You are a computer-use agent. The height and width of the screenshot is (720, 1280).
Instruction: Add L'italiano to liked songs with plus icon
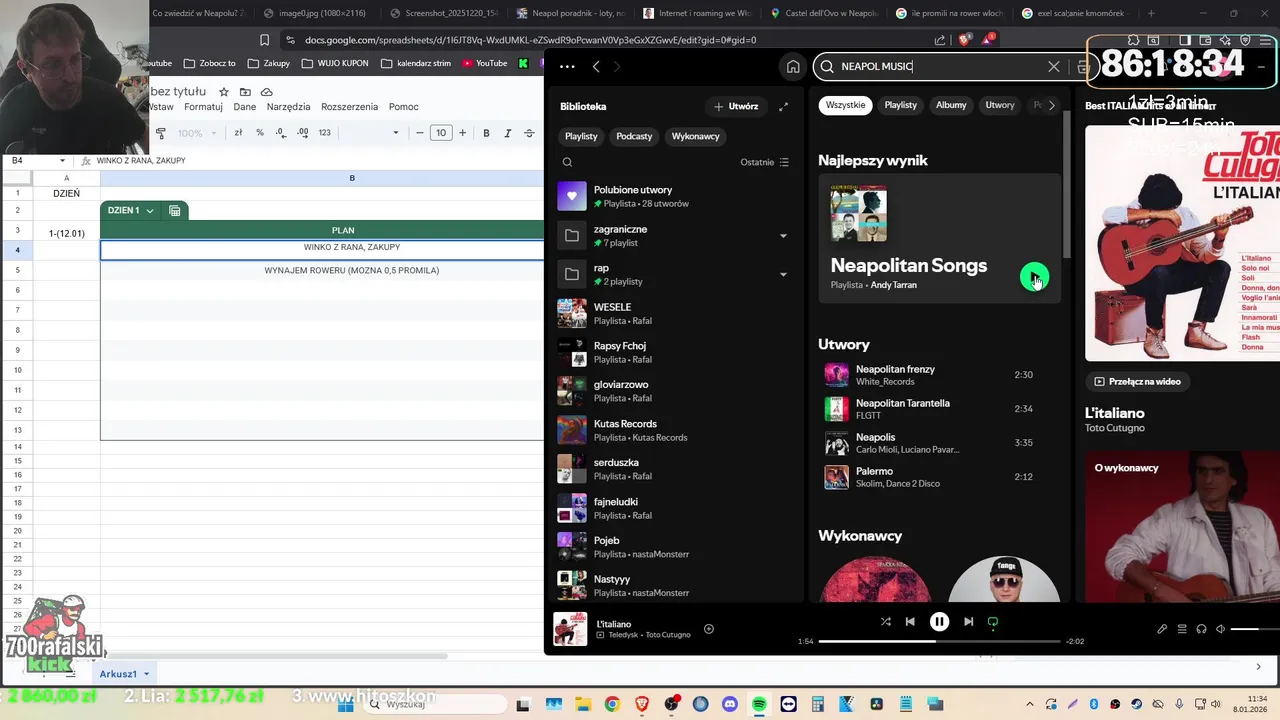[x=709, y=629]
